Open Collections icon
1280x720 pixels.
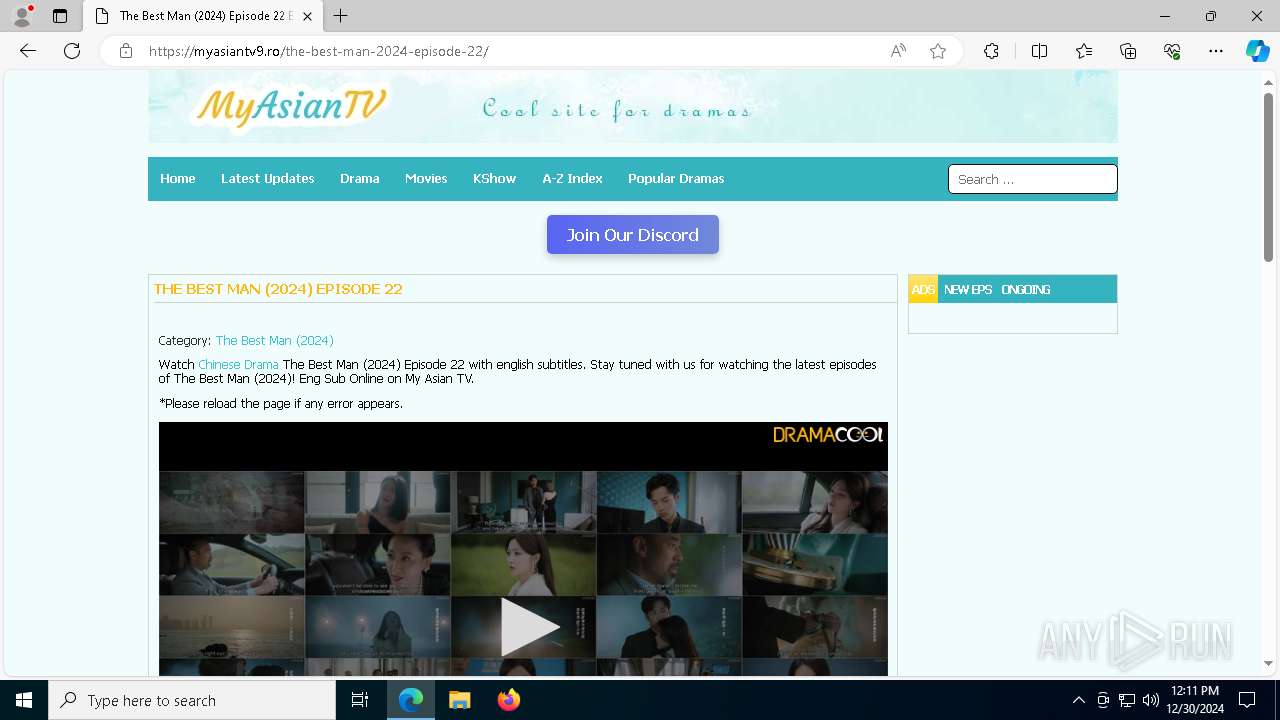[1128, 51]
